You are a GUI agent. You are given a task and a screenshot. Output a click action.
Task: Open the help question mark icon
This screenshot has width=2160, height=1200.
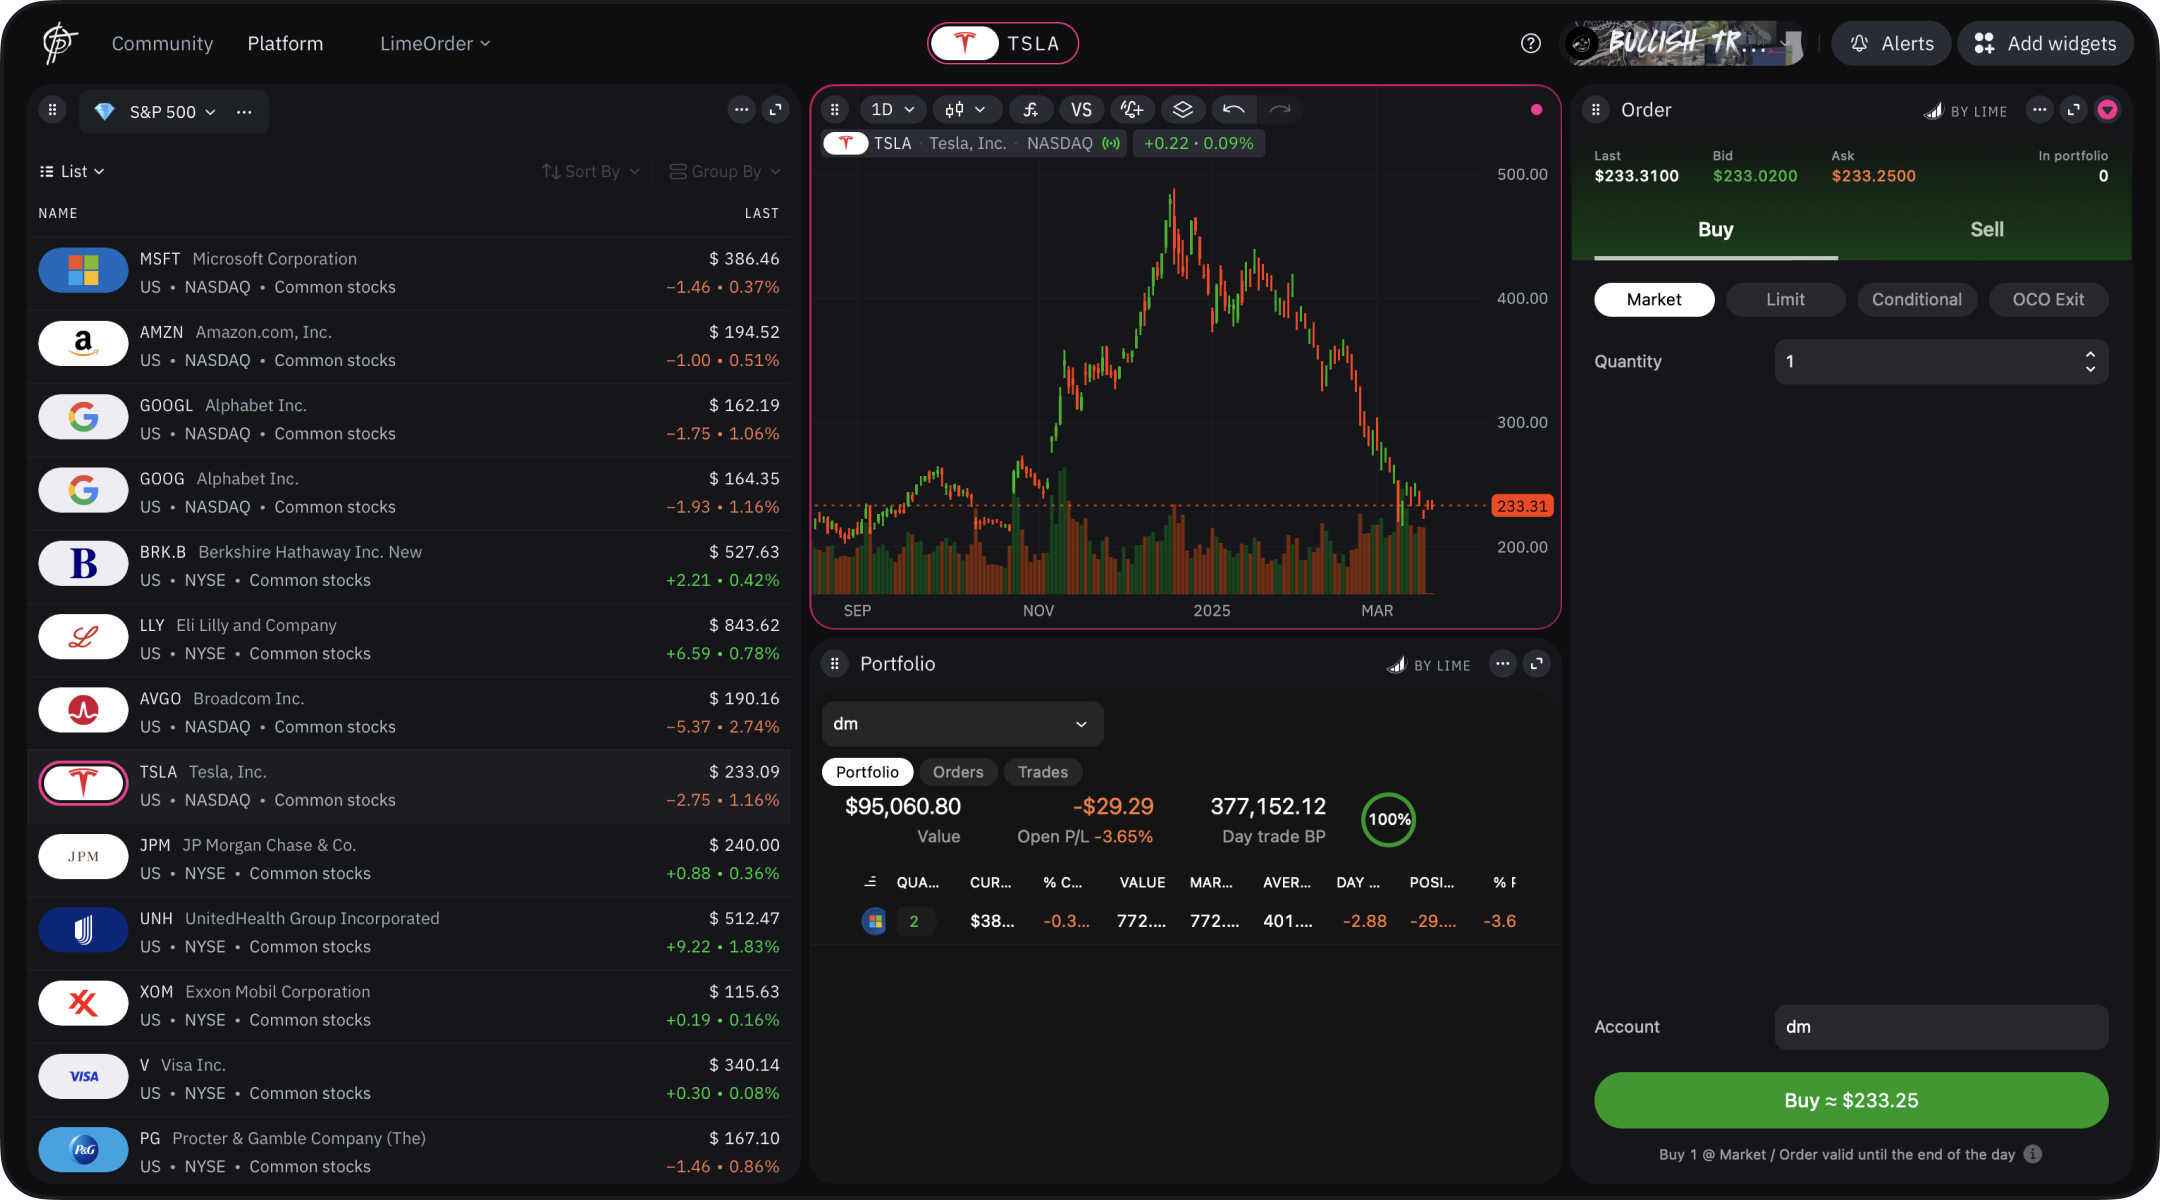click(x=1530, y=43)
